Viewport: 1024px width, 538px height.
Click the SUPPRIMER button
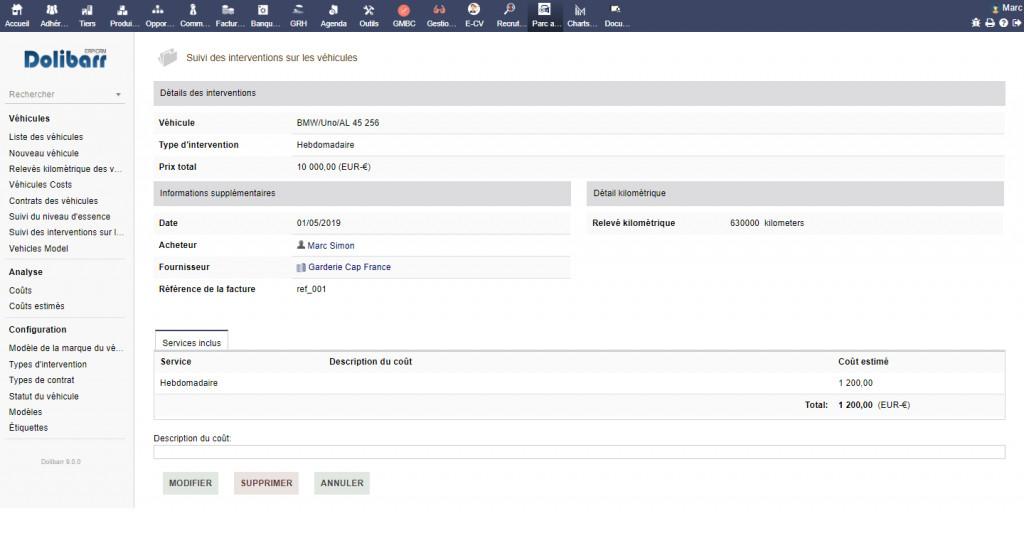(x=266, y=483)
